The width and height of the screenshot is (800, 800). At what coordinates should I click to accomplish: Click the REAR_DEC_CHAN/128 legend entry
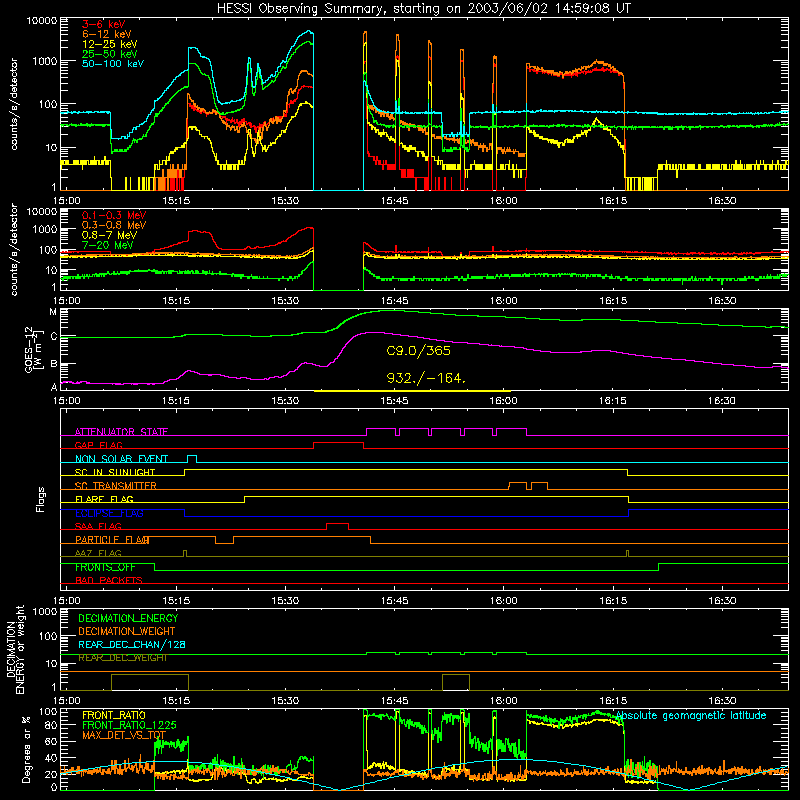click(x=132, y=644)
